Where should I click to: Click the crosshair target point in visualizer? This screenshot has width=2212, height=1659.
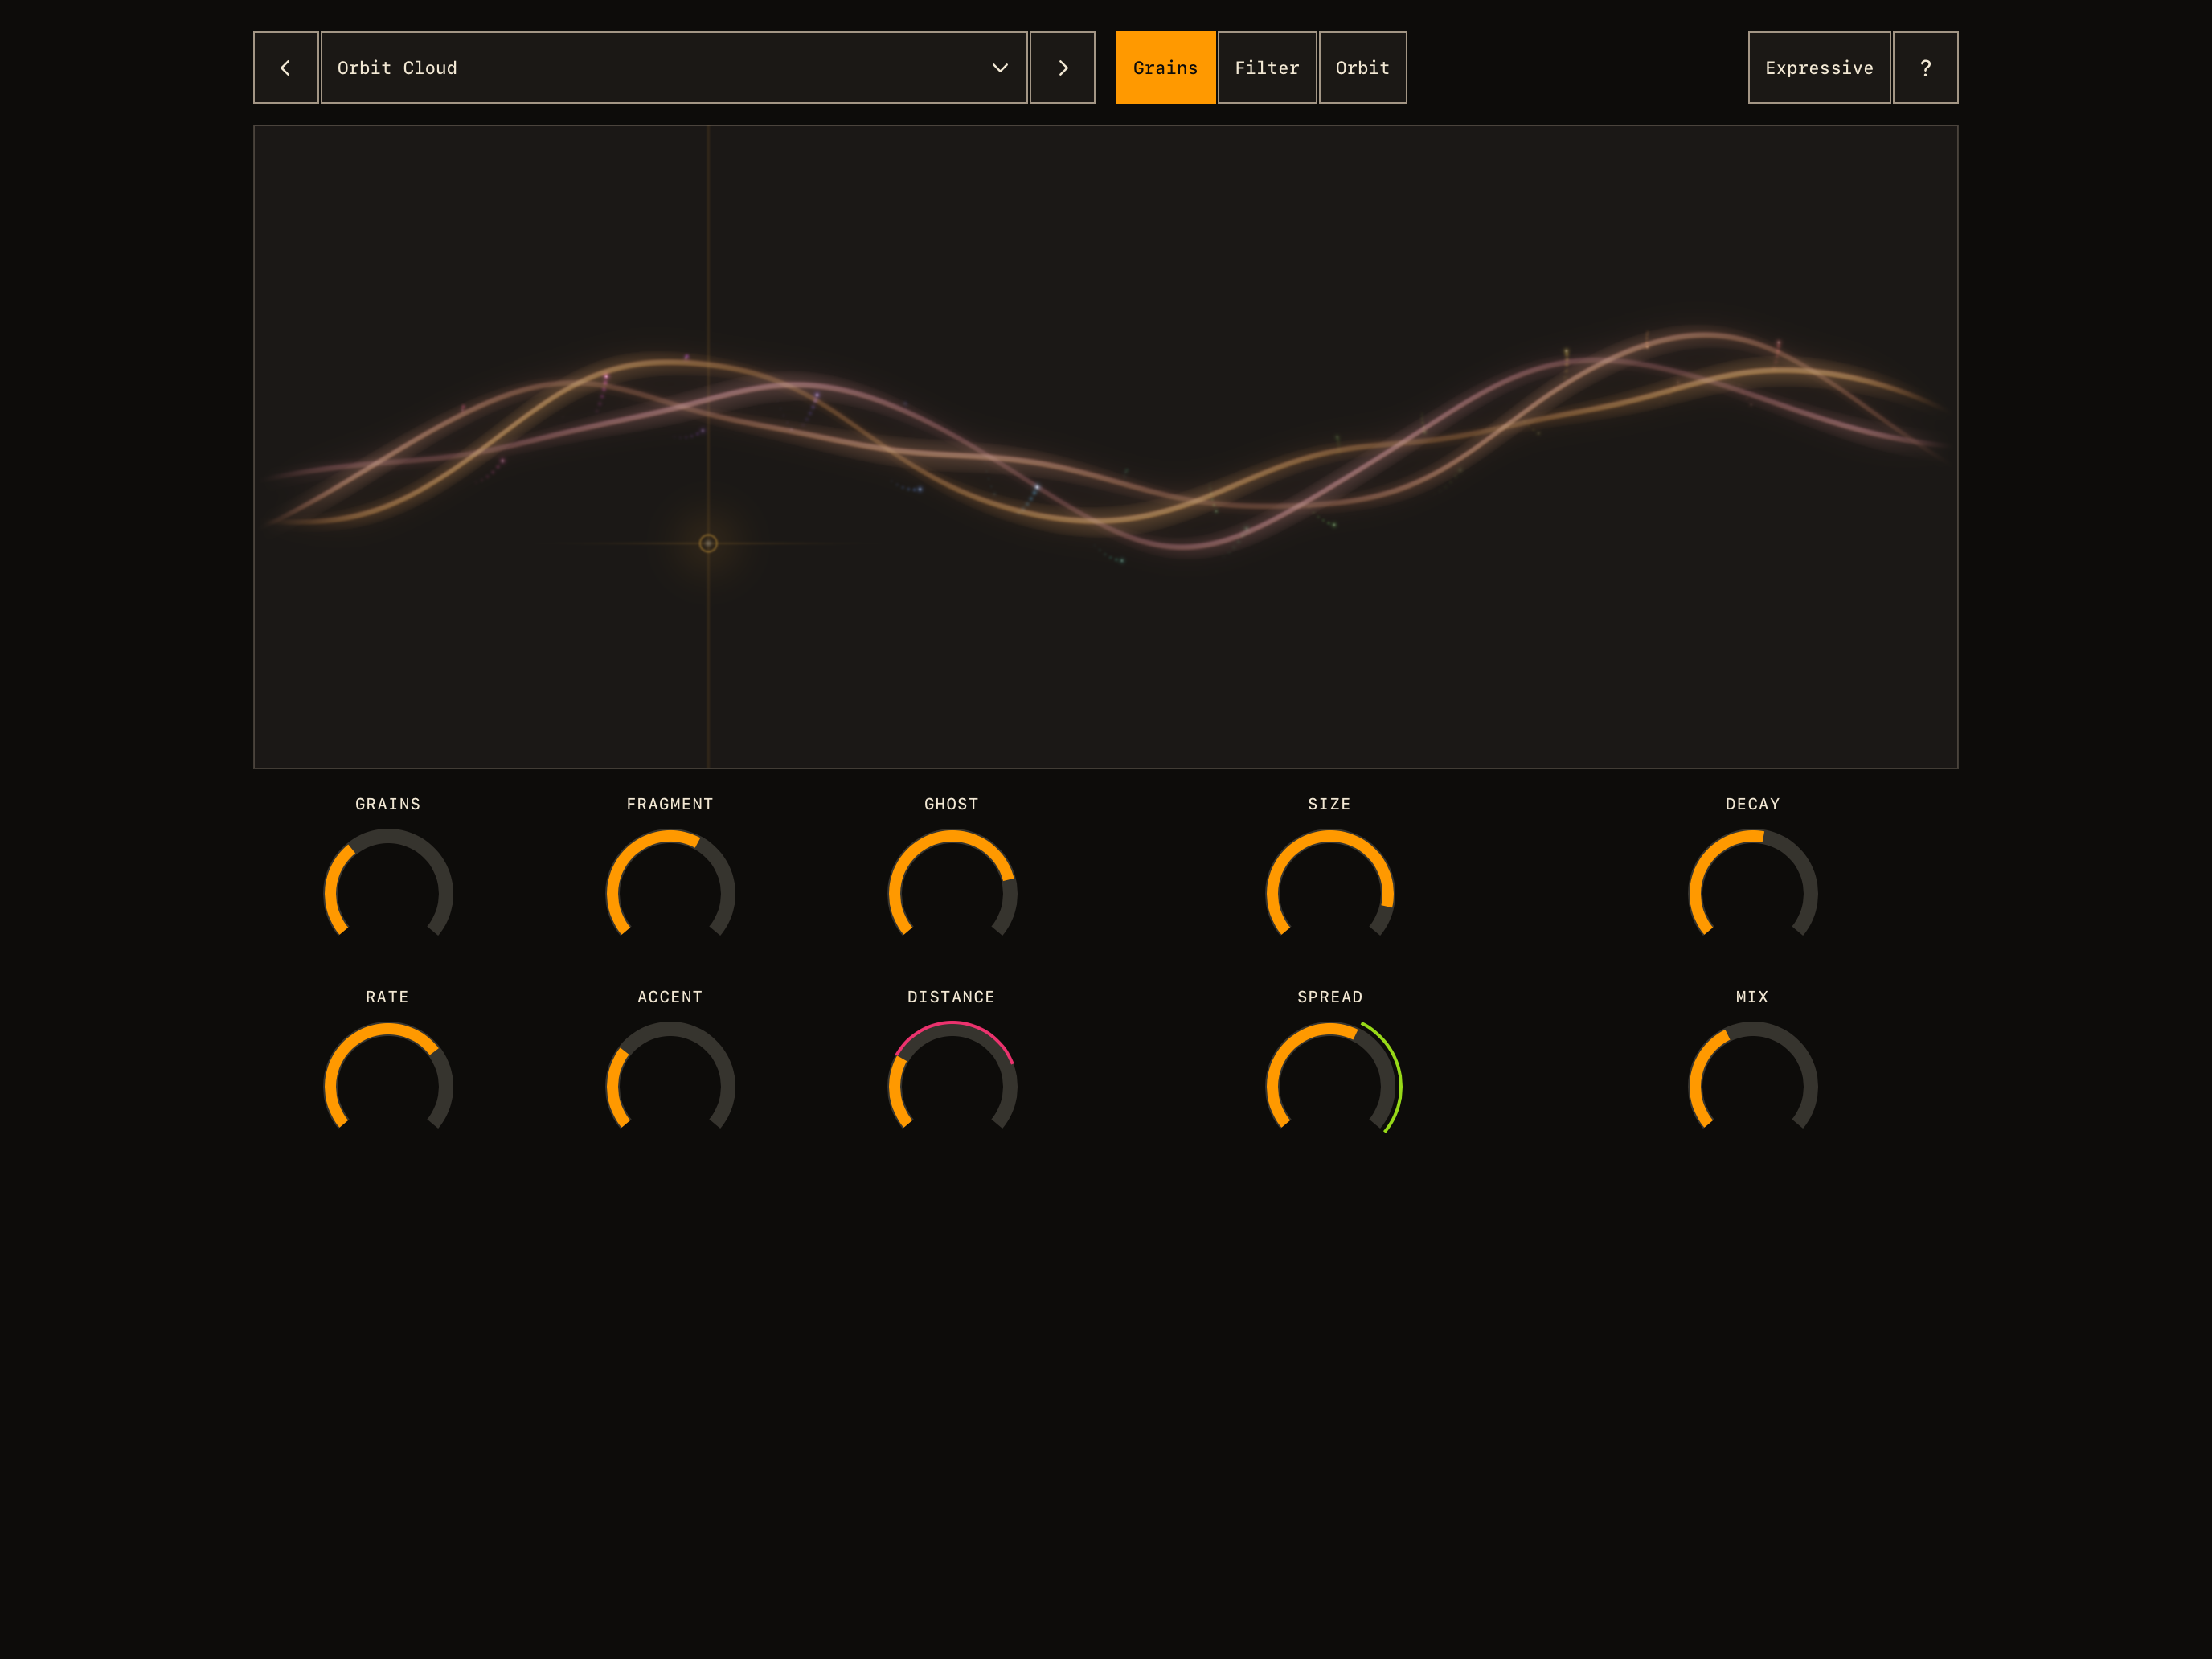click(708, 543)
